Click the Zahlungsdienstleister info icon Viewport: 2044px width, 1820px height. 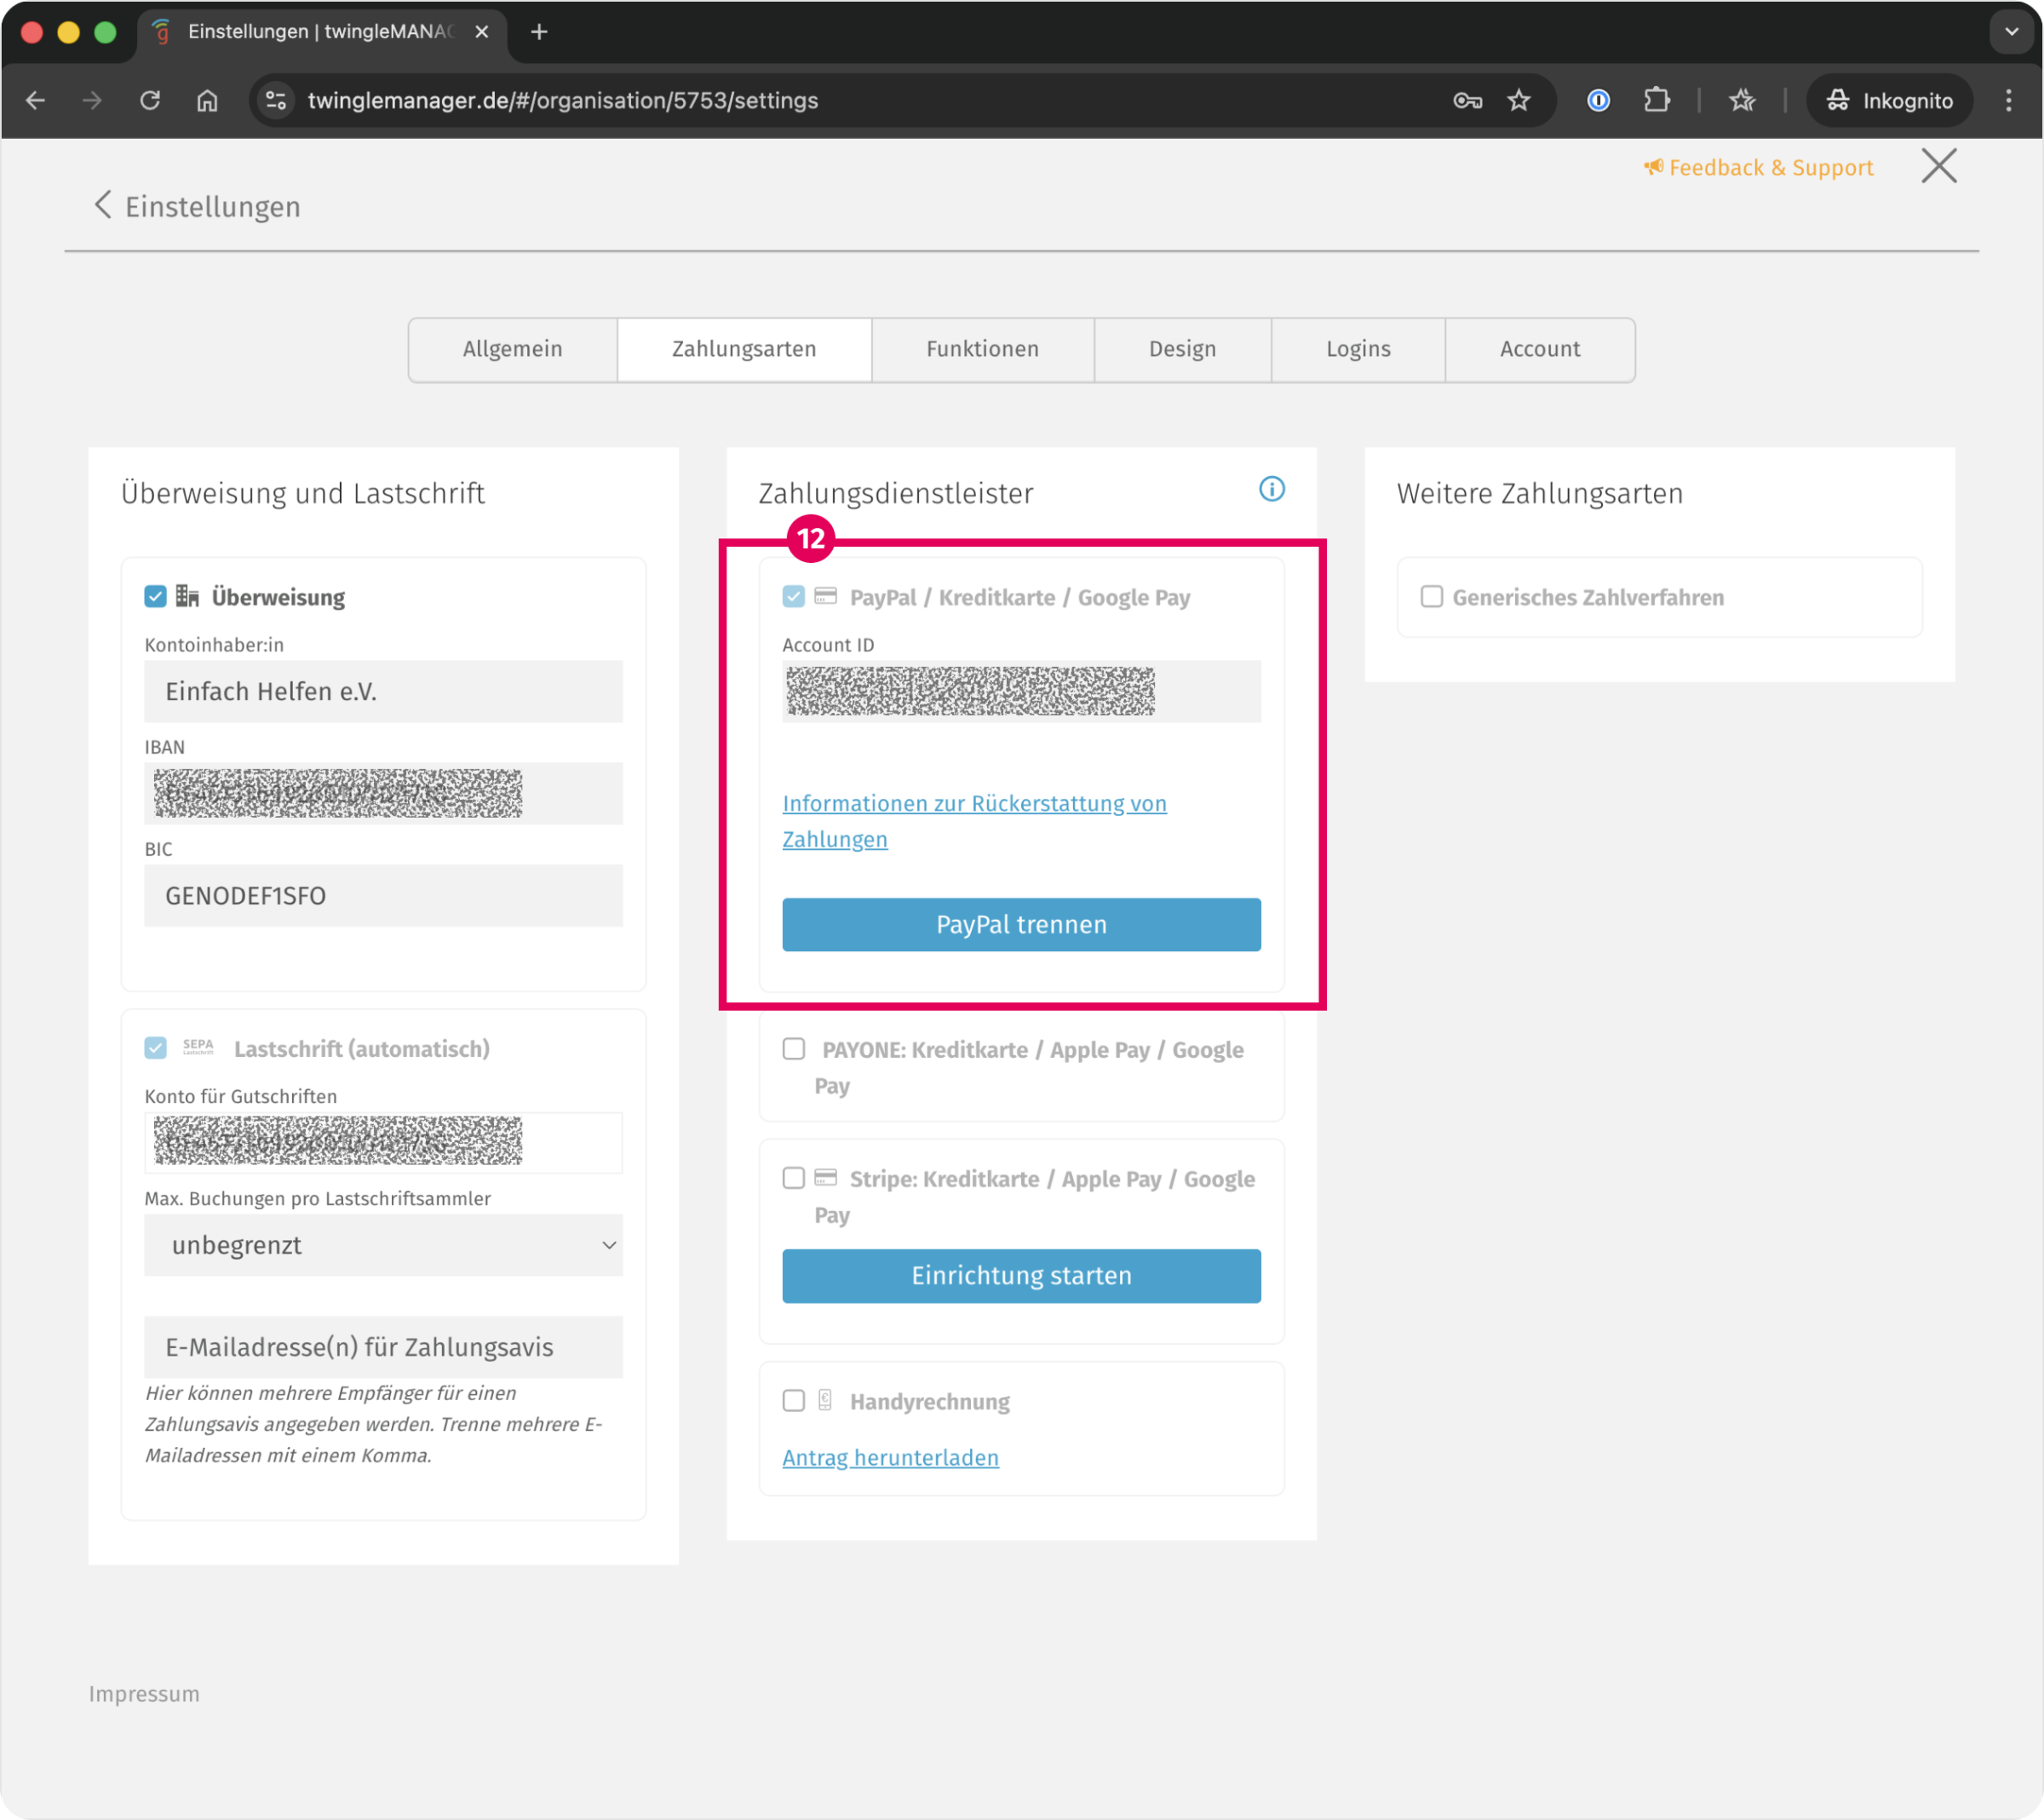(x=1271, y=489)
